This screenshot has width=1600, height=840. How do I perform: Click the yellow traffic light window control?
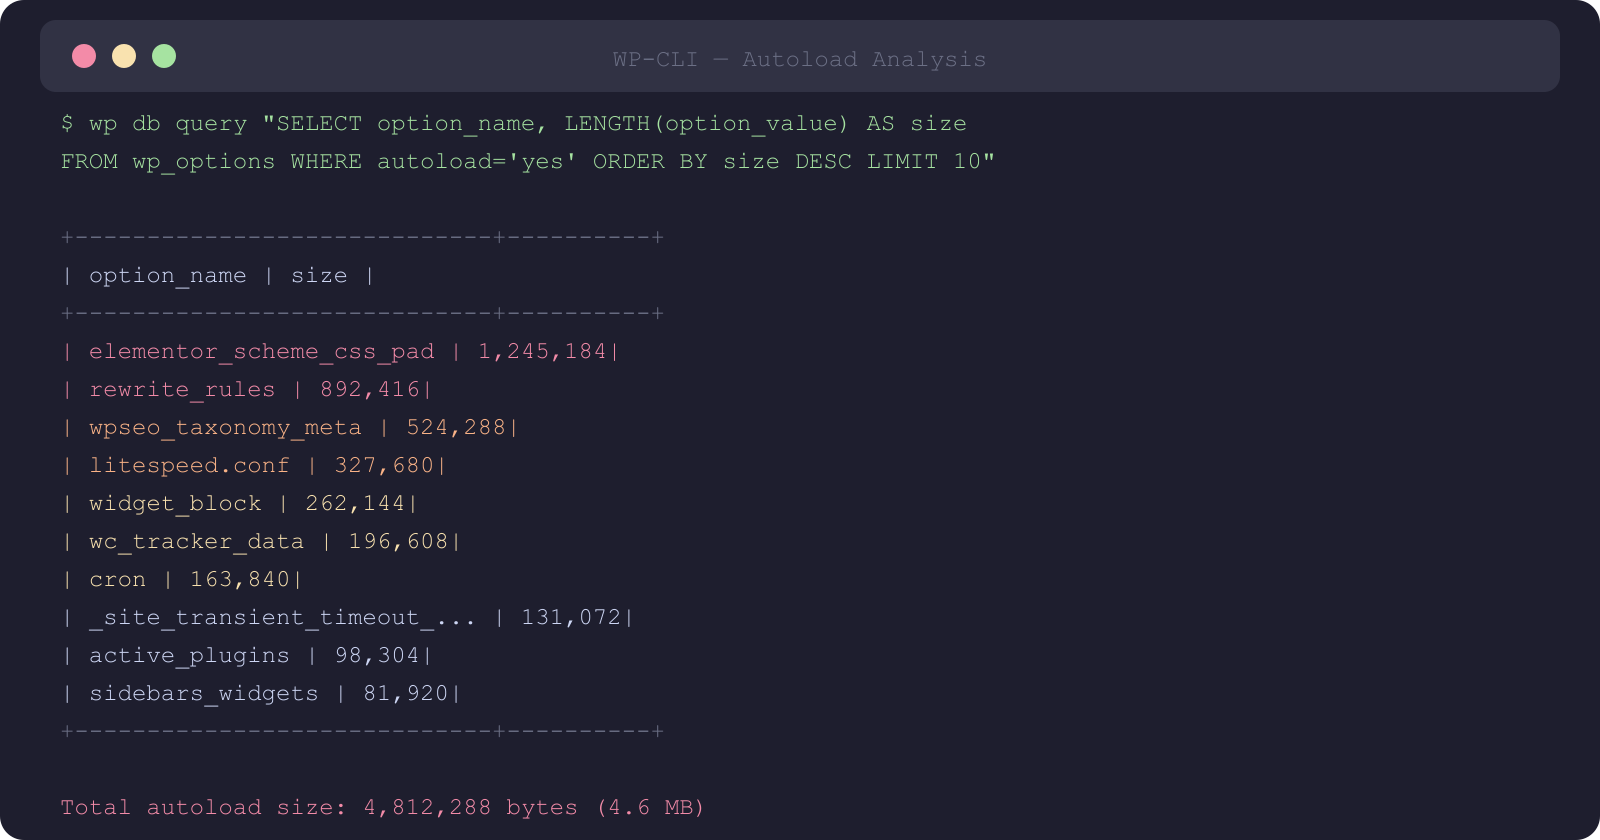click(124, 56)
